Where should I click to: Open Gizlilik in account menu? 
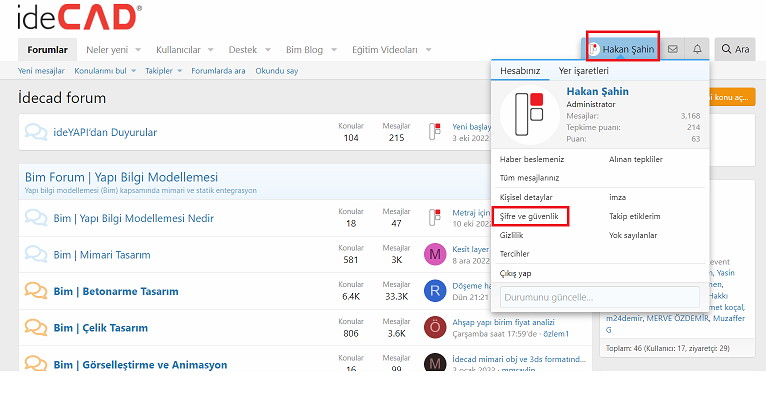pyautogui.click(x=511, y=235)
